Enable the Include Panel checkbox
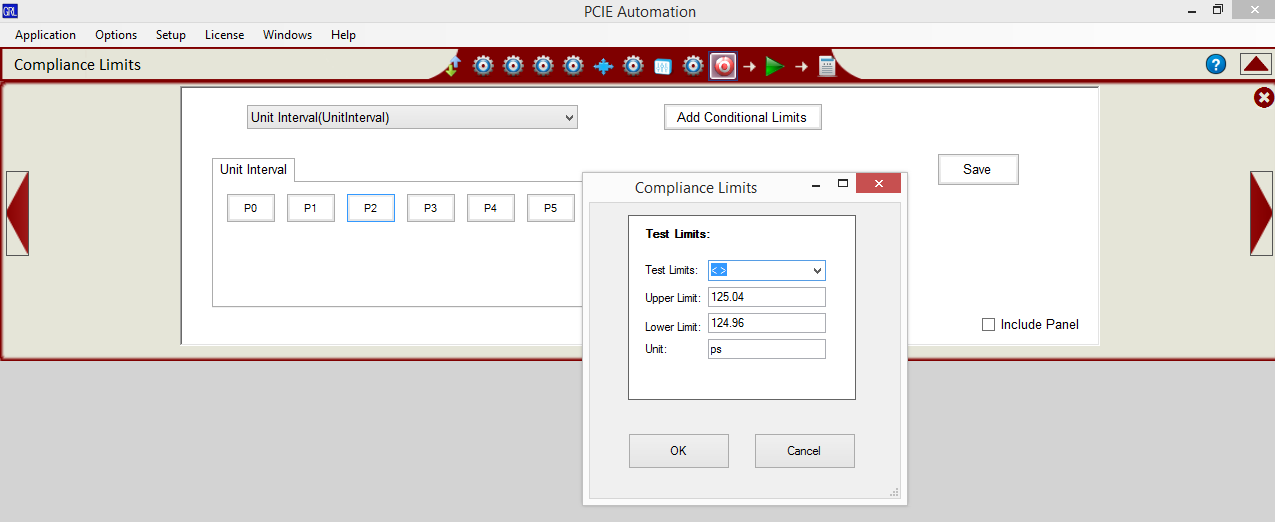1278x522 pixels. pos(988,324)
